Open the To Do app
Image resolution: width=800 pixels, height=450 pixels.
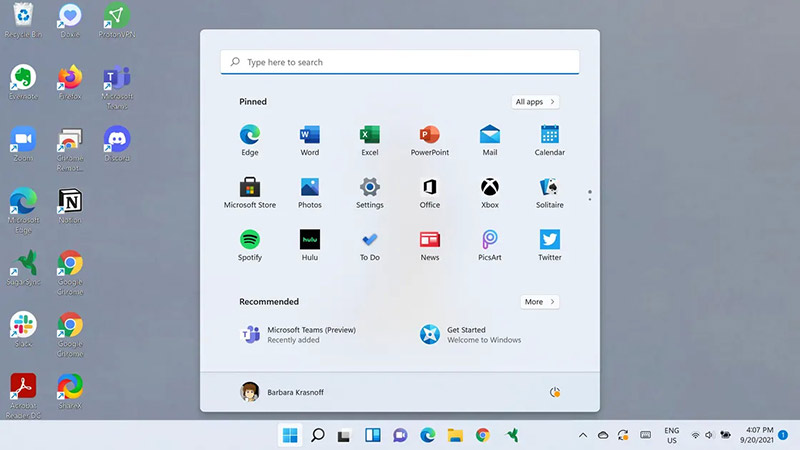(x=369, y=245)
